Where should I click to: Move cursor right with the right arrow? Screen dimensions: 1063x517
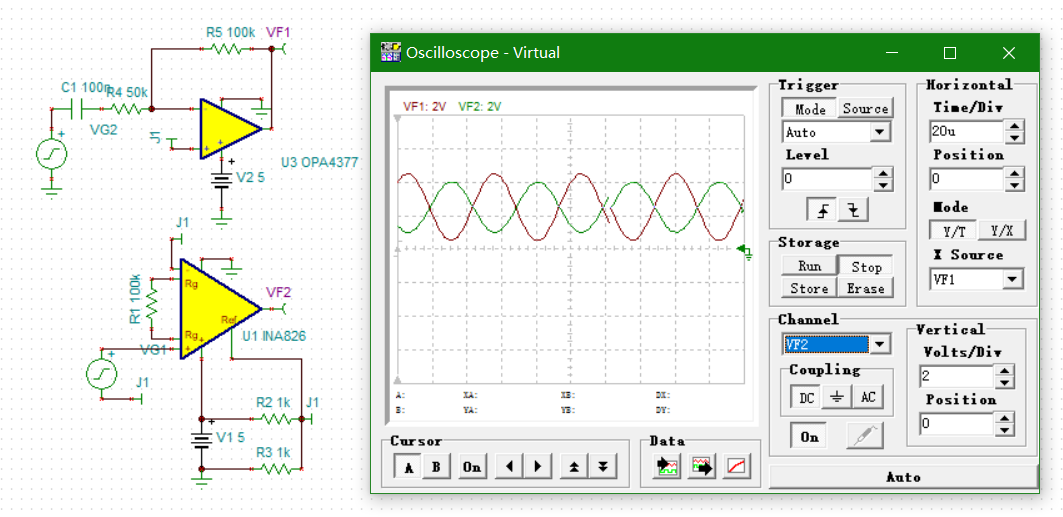(538, 467)
